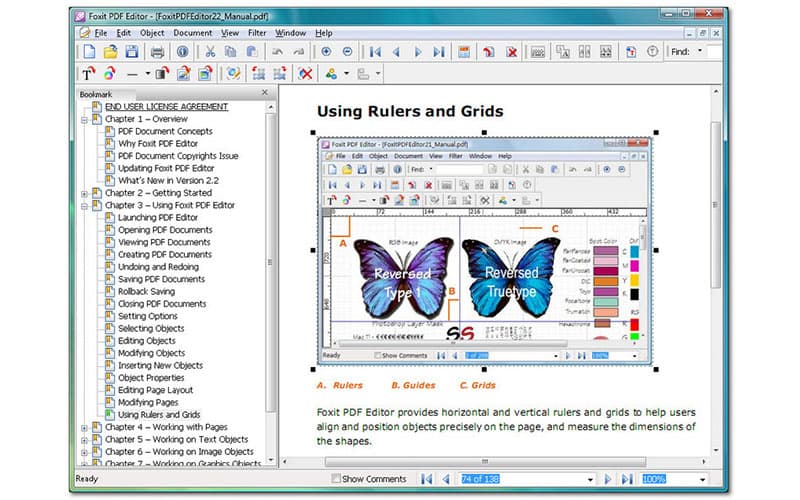Open the align objects dropdown arrow
This screenshot has width=800, height=500.
346,74
